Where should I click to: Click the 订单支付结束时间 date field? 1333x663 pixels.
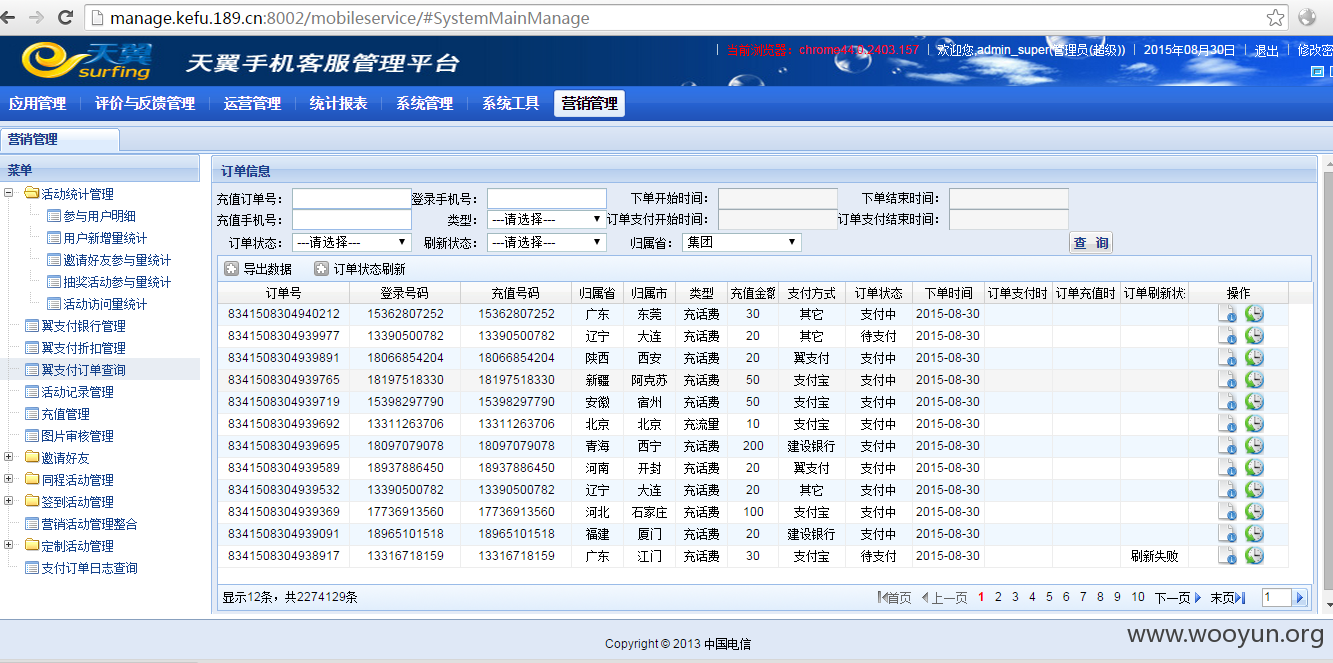point(1008,219)
